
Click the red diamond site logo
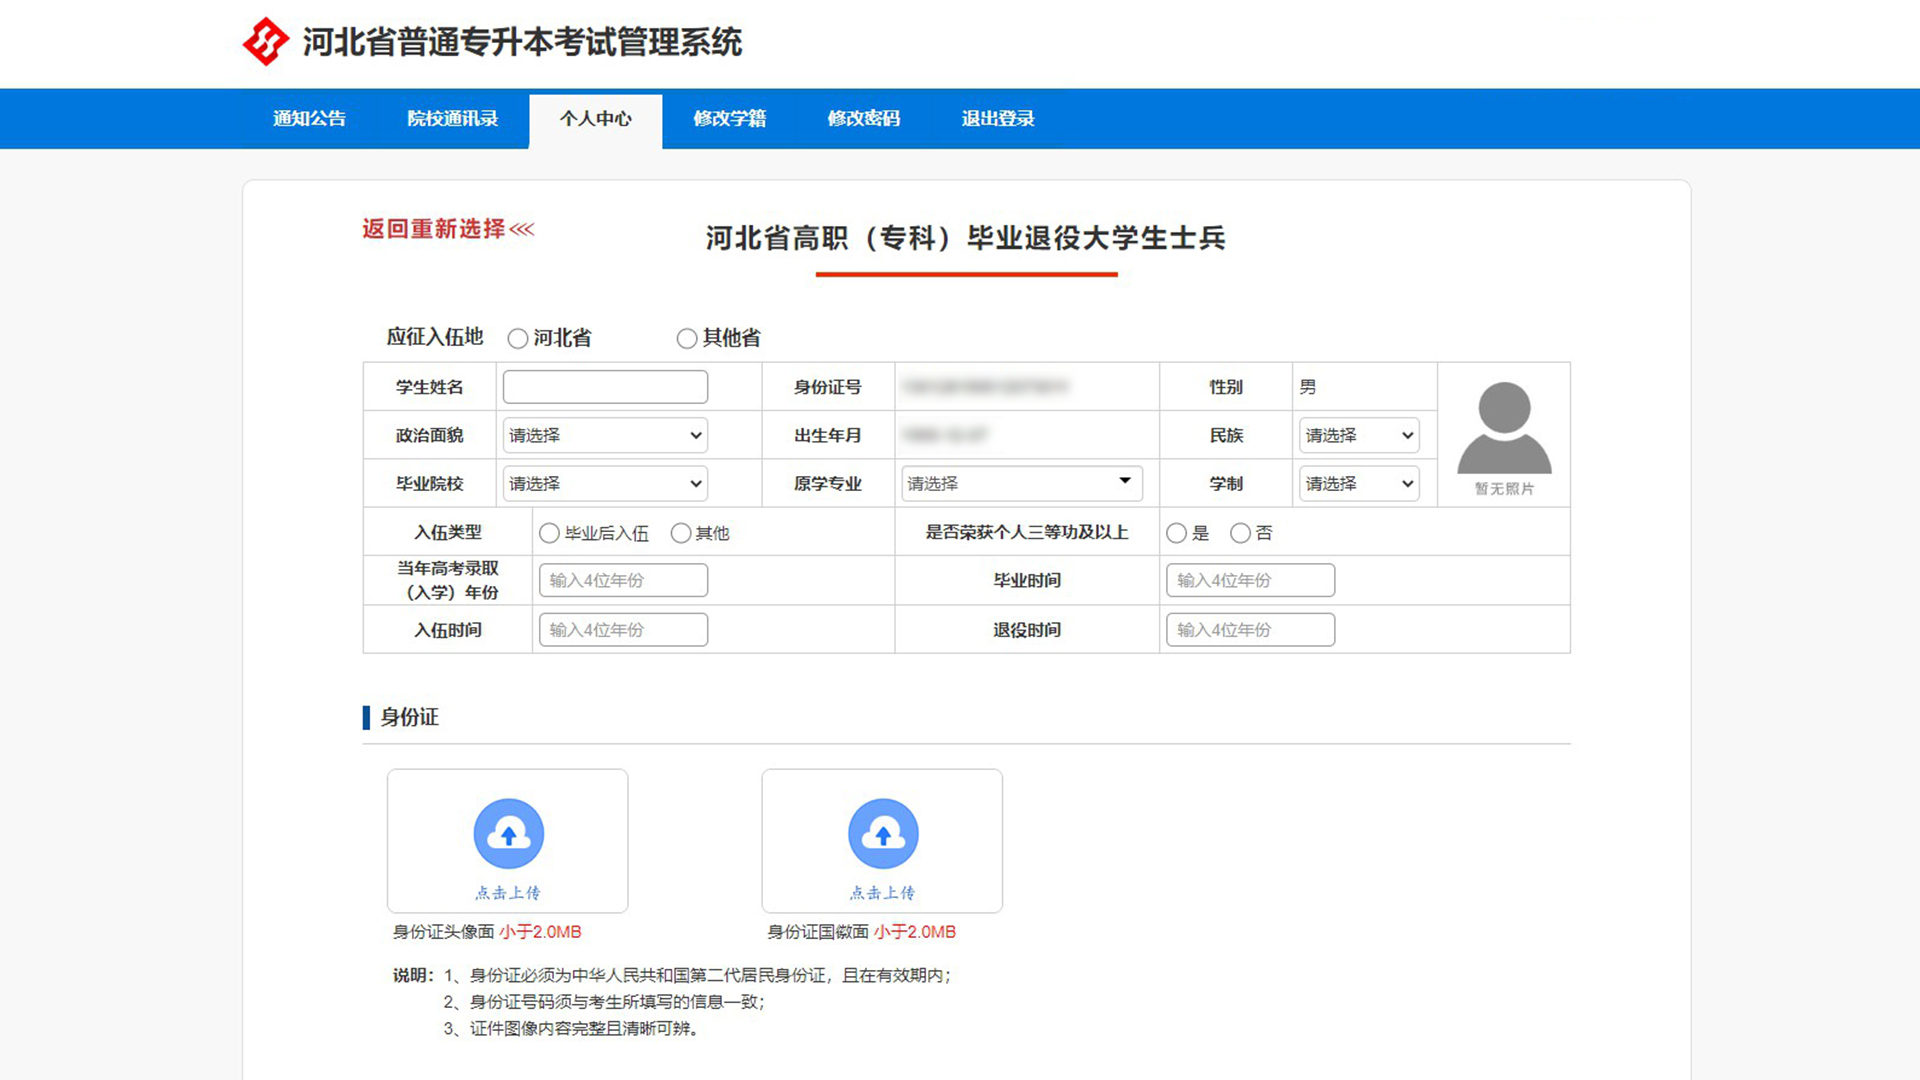pos(266,42)
